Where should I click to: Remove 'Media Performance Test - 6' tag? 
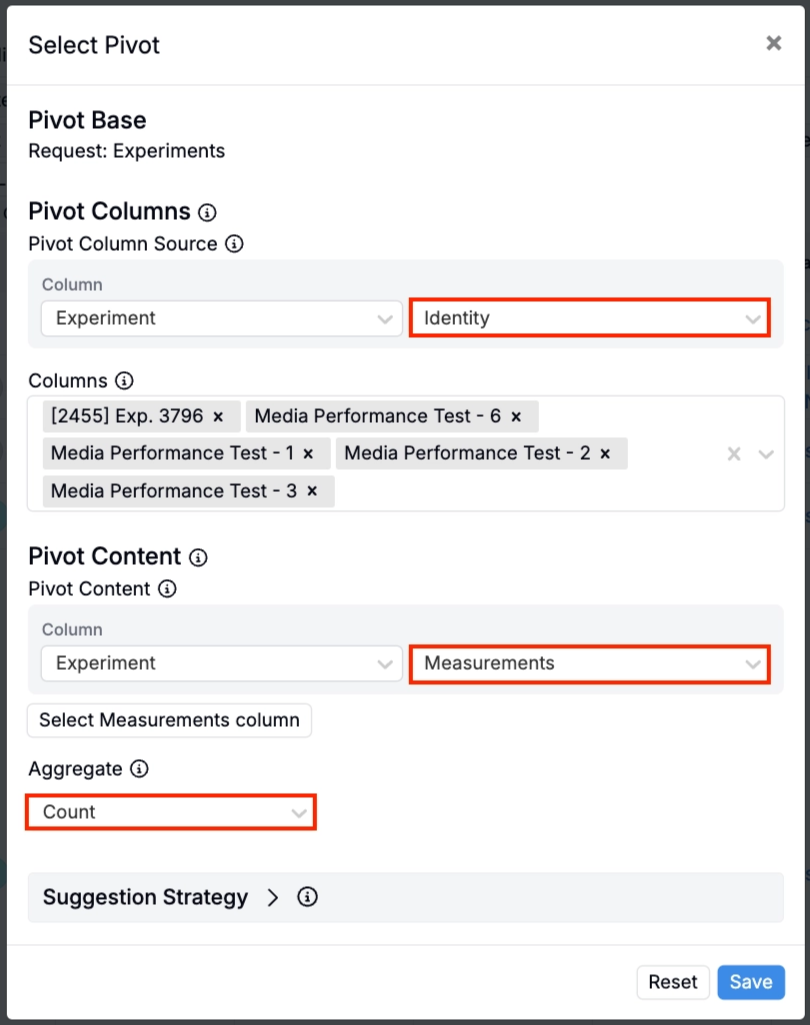click(x=516, y=416)
